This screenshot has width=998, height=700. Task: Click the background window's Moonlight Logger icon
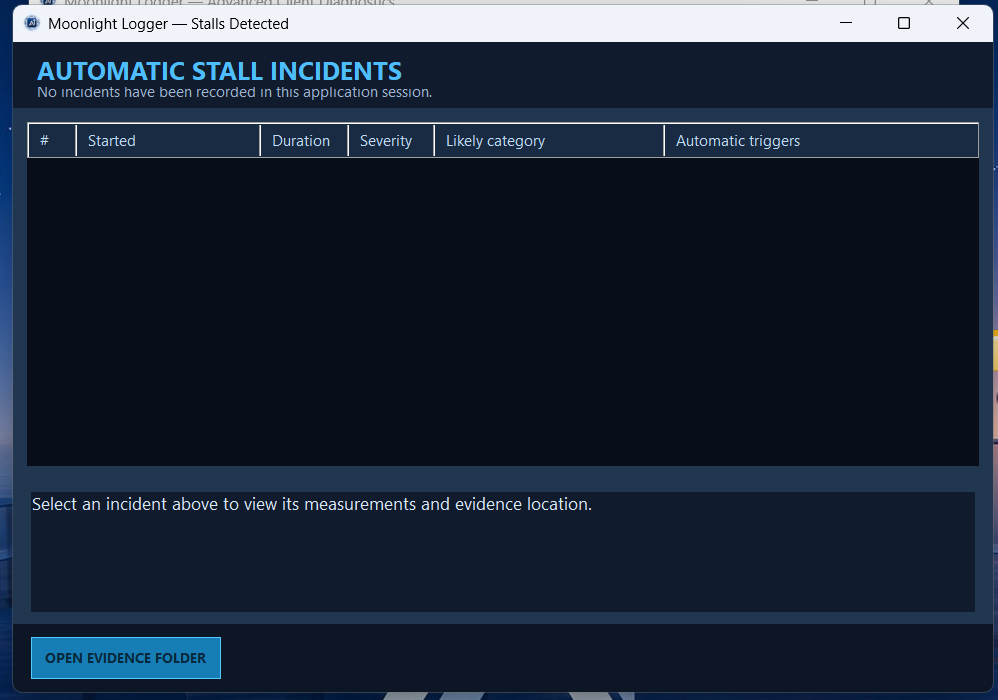48,3
